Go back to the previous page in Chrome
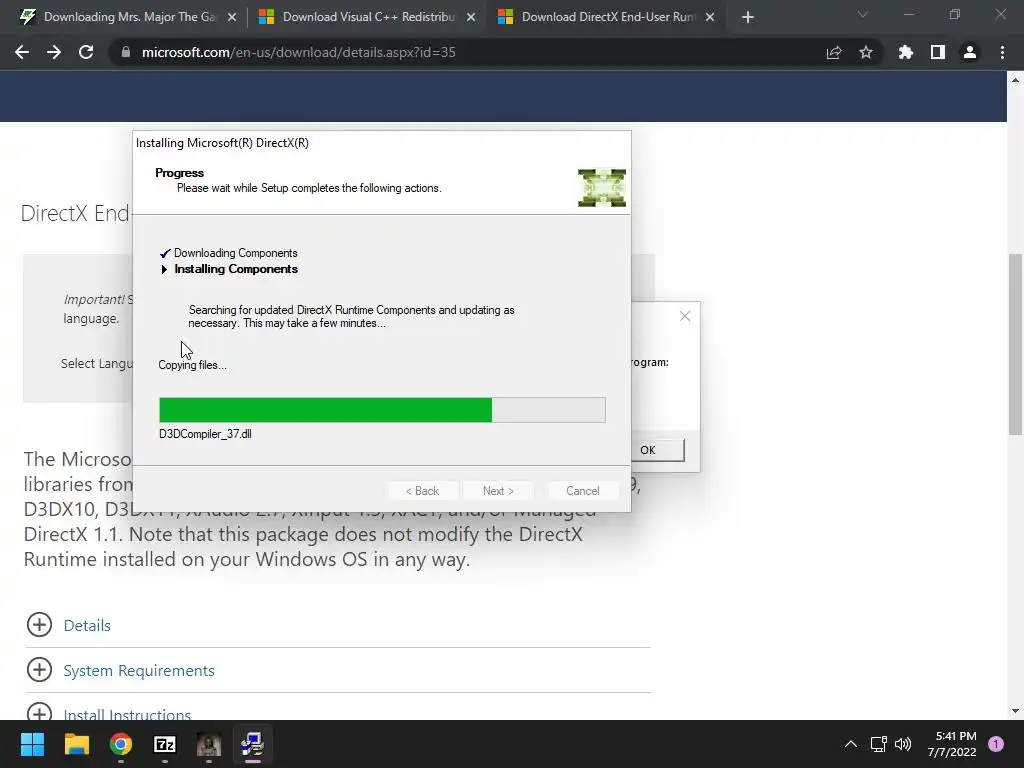 point(22,52)
